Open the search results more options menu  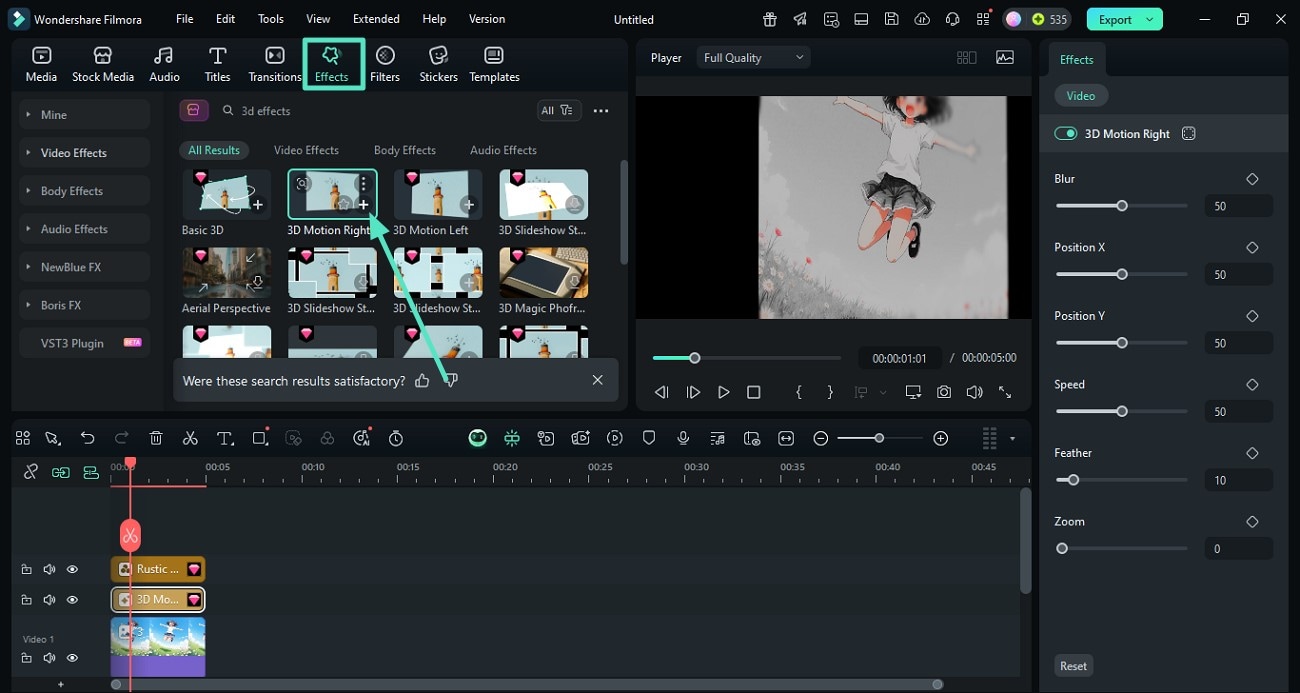click(x=601, y=111)
